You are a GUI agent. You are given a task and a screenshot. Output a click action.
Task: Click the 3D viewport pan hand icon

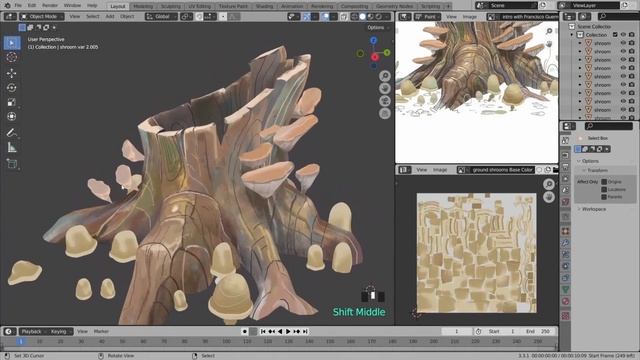pos(384,89)
